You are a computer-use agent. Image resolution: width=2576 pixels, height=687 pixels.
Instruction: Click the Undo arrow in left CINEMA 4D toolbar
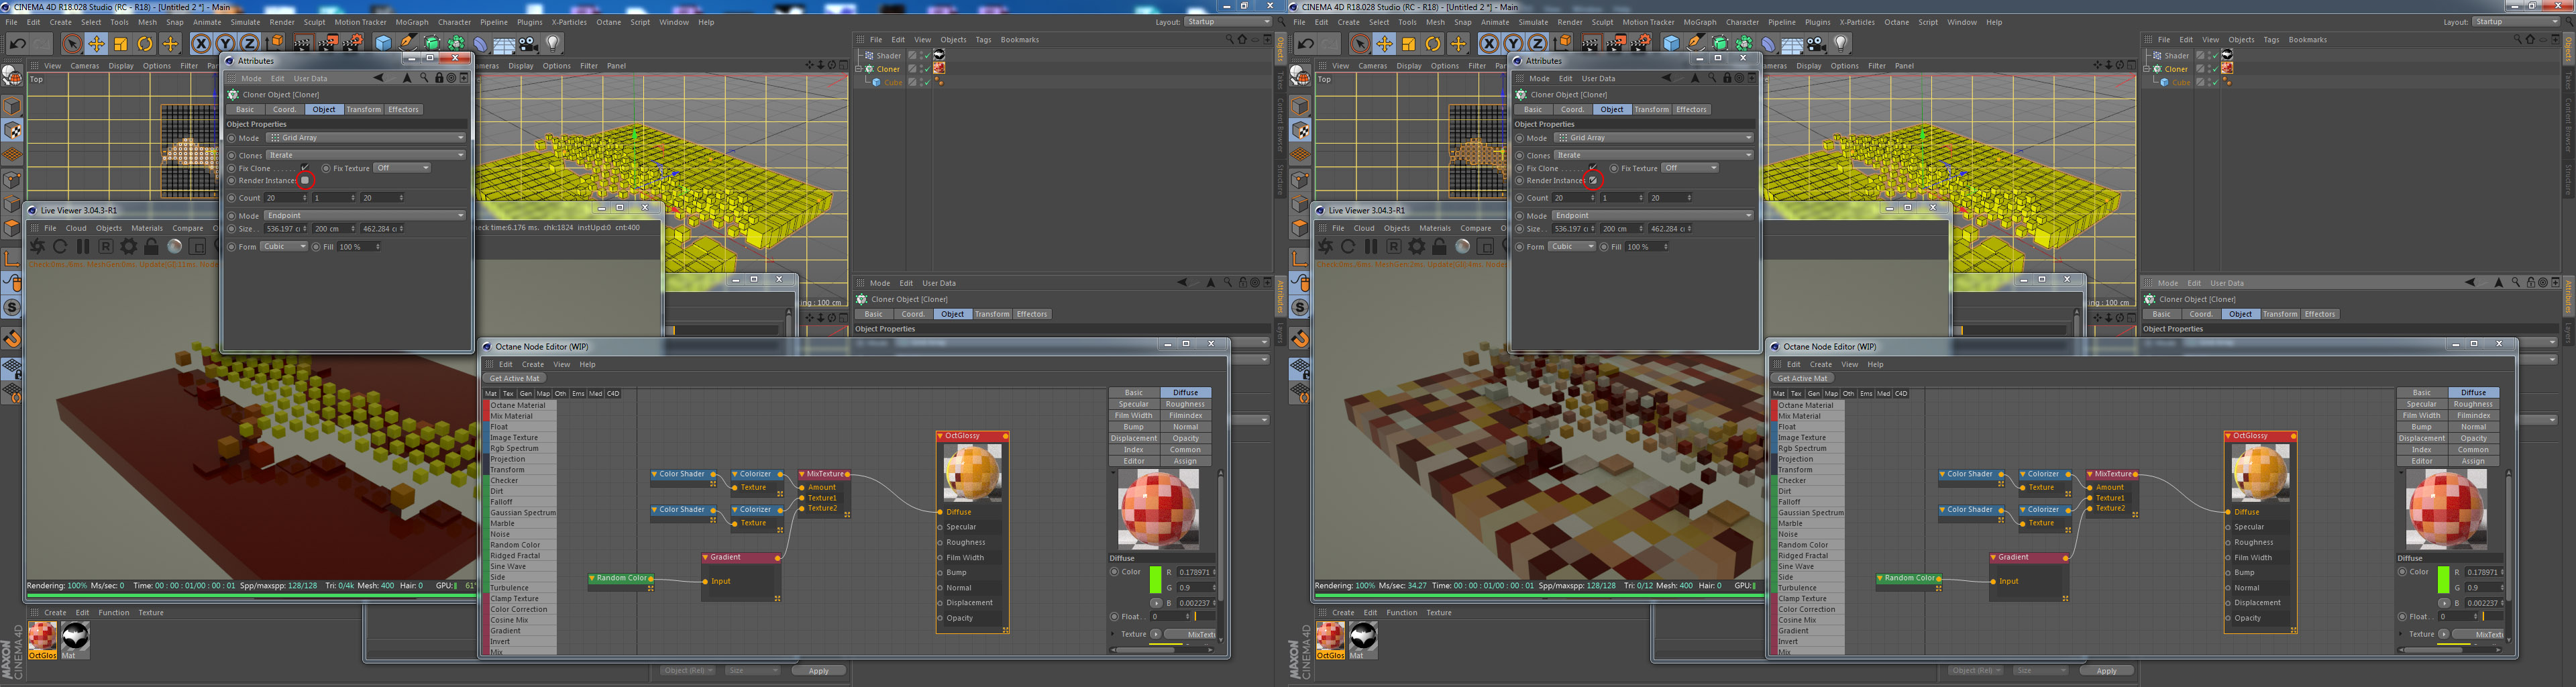pos(18,43)
